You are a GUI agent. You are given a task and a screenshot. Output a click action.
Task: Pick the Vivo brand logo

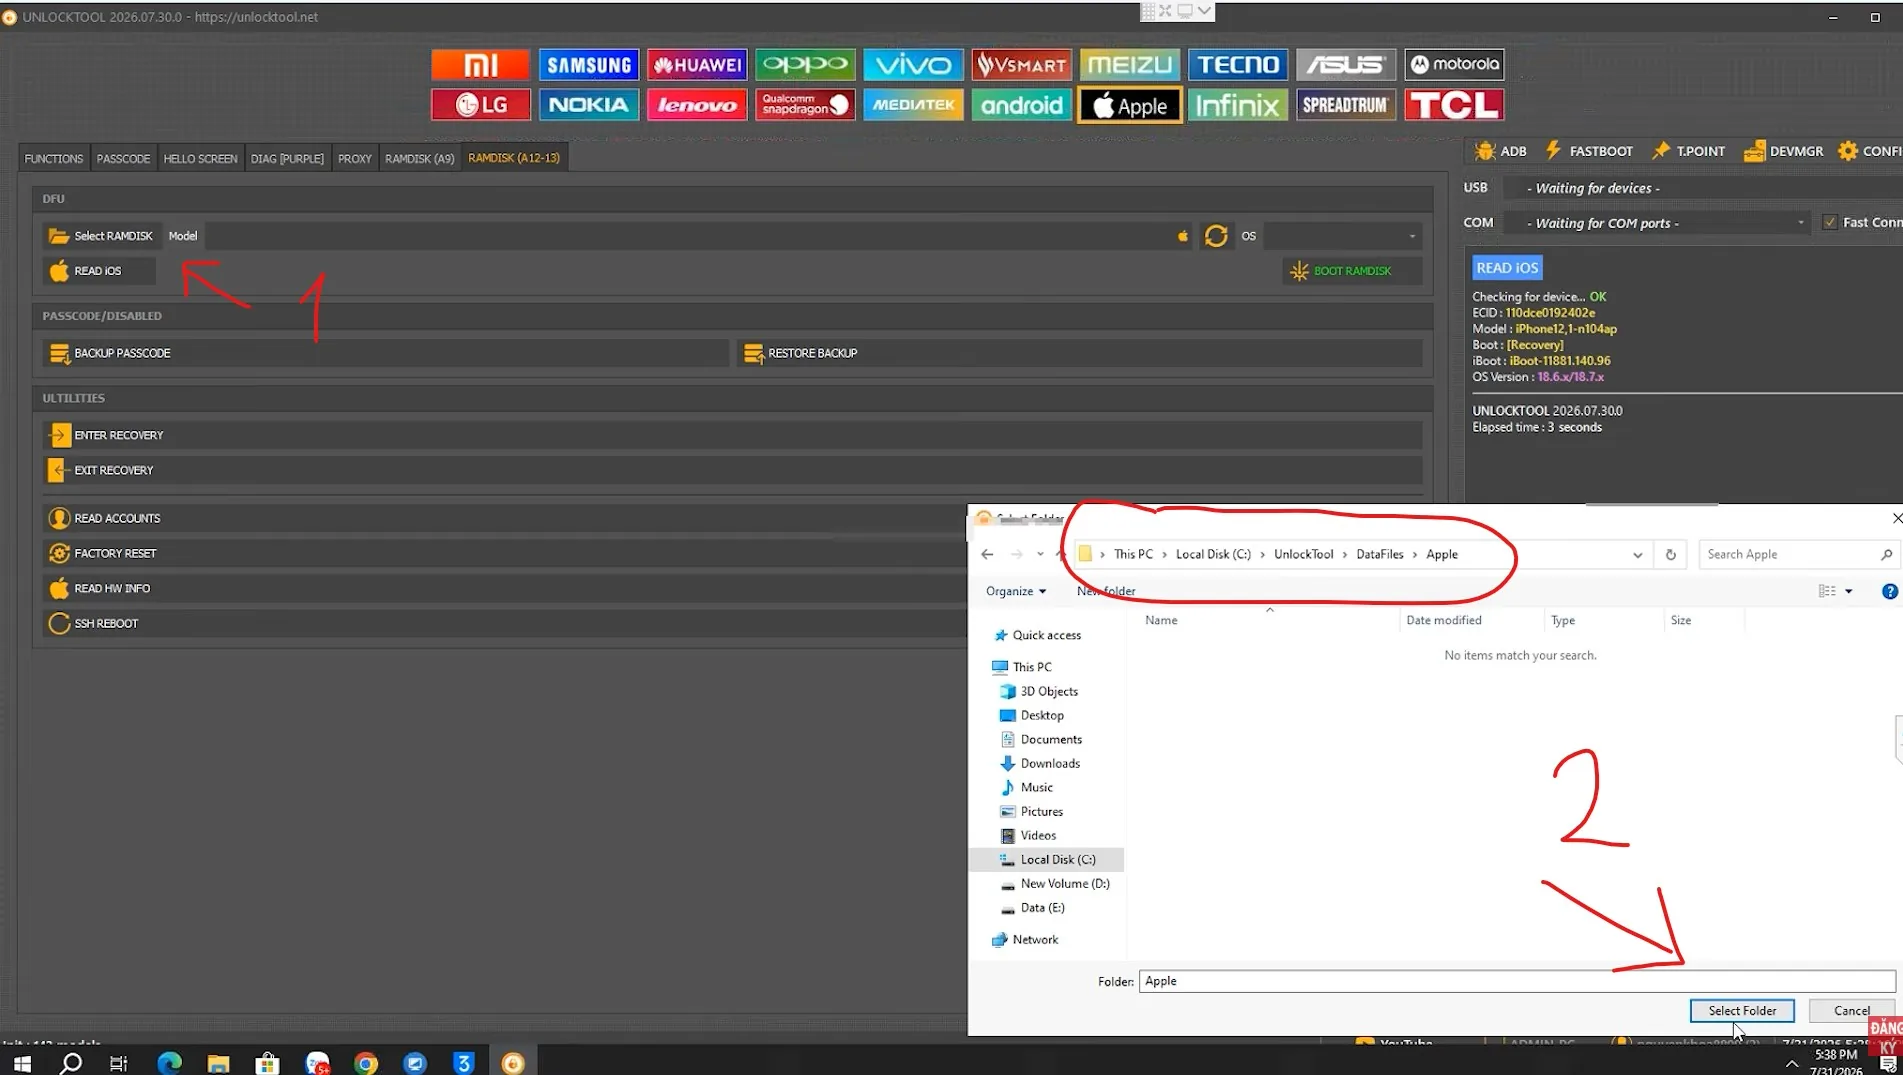tap(913, 65)
